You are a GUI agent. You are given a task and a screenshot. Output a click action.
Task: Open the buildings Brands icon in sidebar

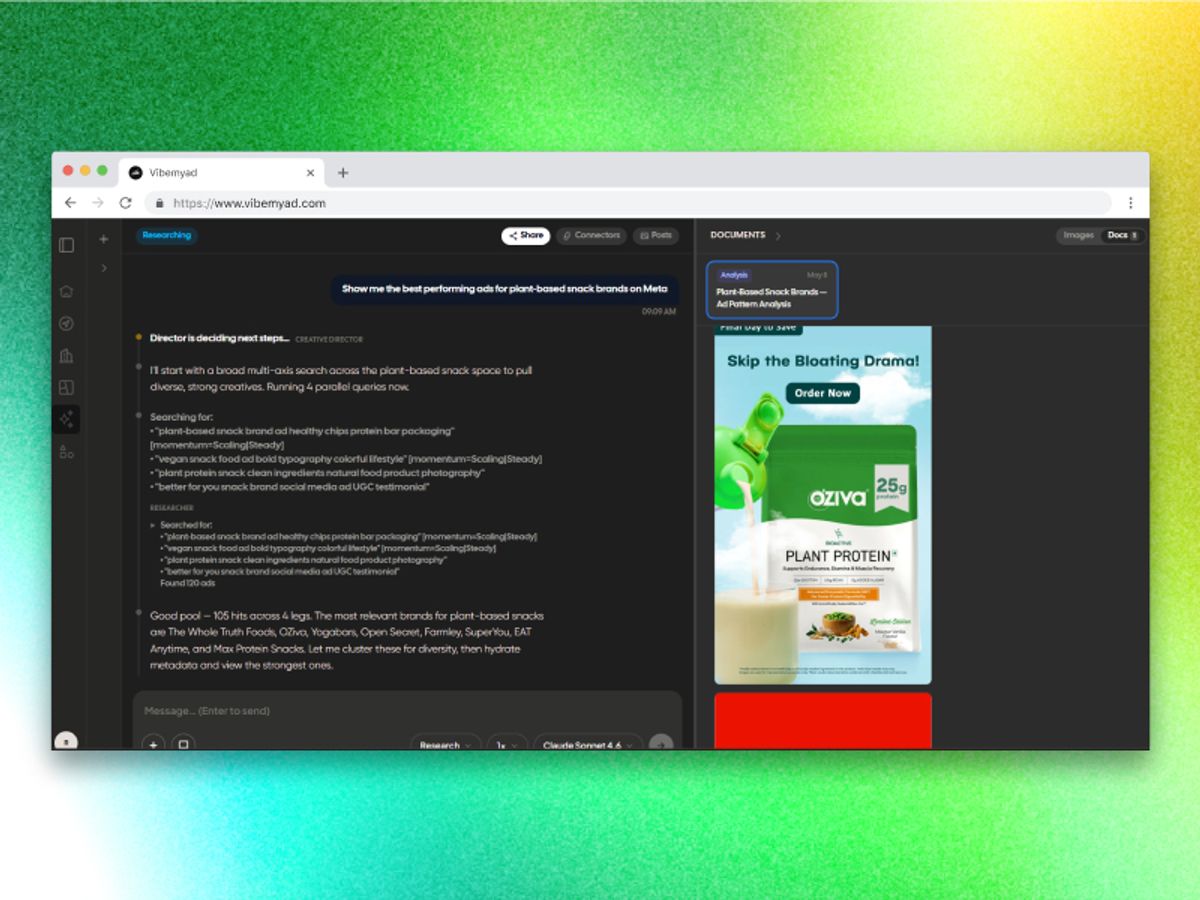(66, 356)
